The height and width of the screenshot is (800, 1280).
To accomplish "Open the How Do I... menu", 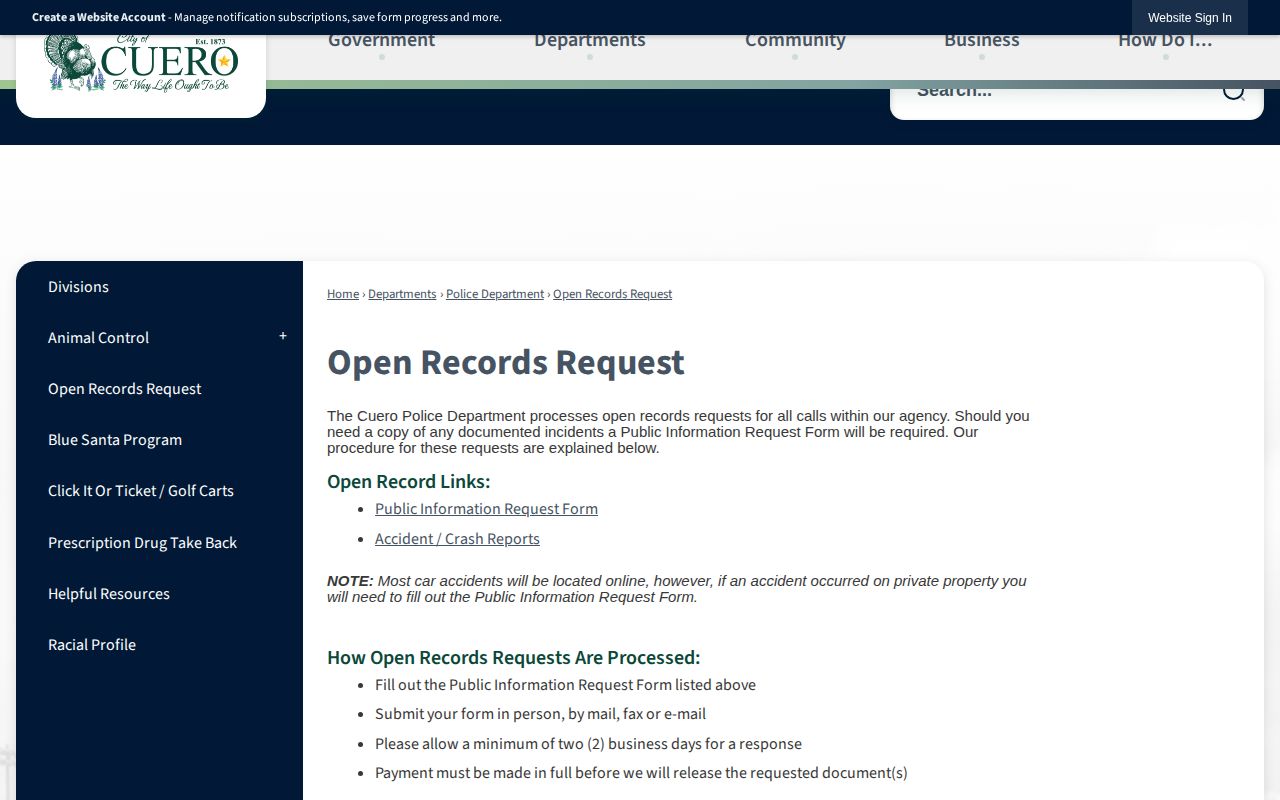I will tap(1165, 41).
